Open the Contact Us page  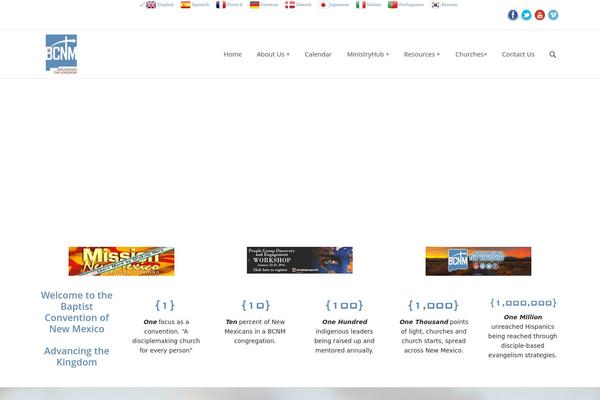coord(518,54)
